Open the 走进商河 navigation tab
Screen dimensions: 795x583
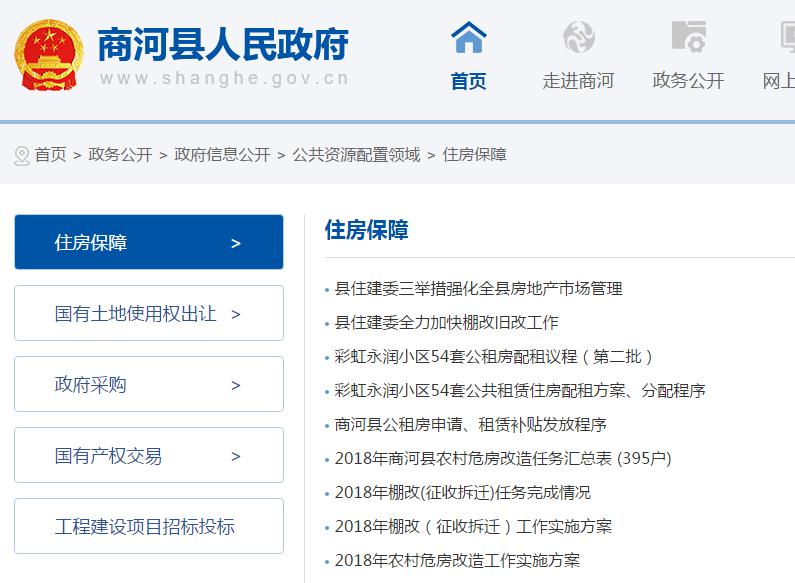(578, 81)
